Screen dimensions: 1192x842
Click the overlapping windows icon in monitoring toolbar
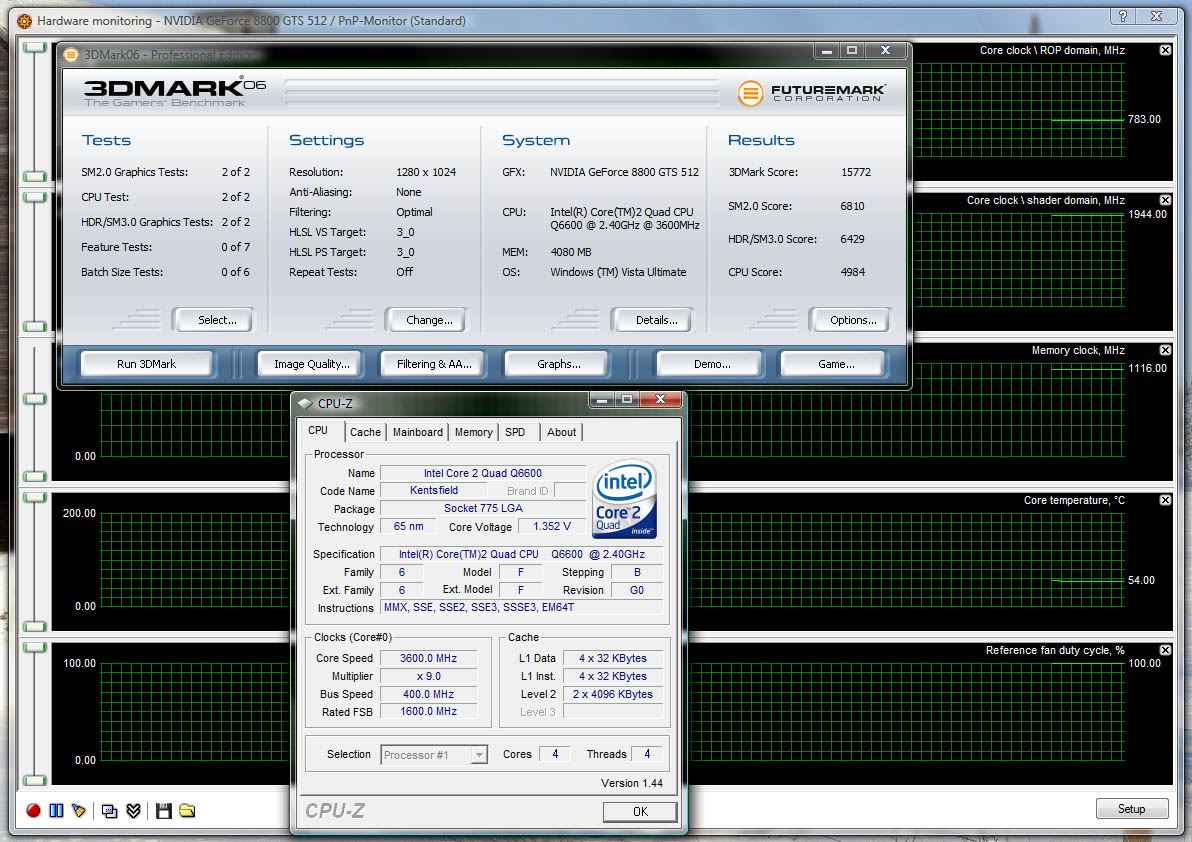tap(109, 811)
